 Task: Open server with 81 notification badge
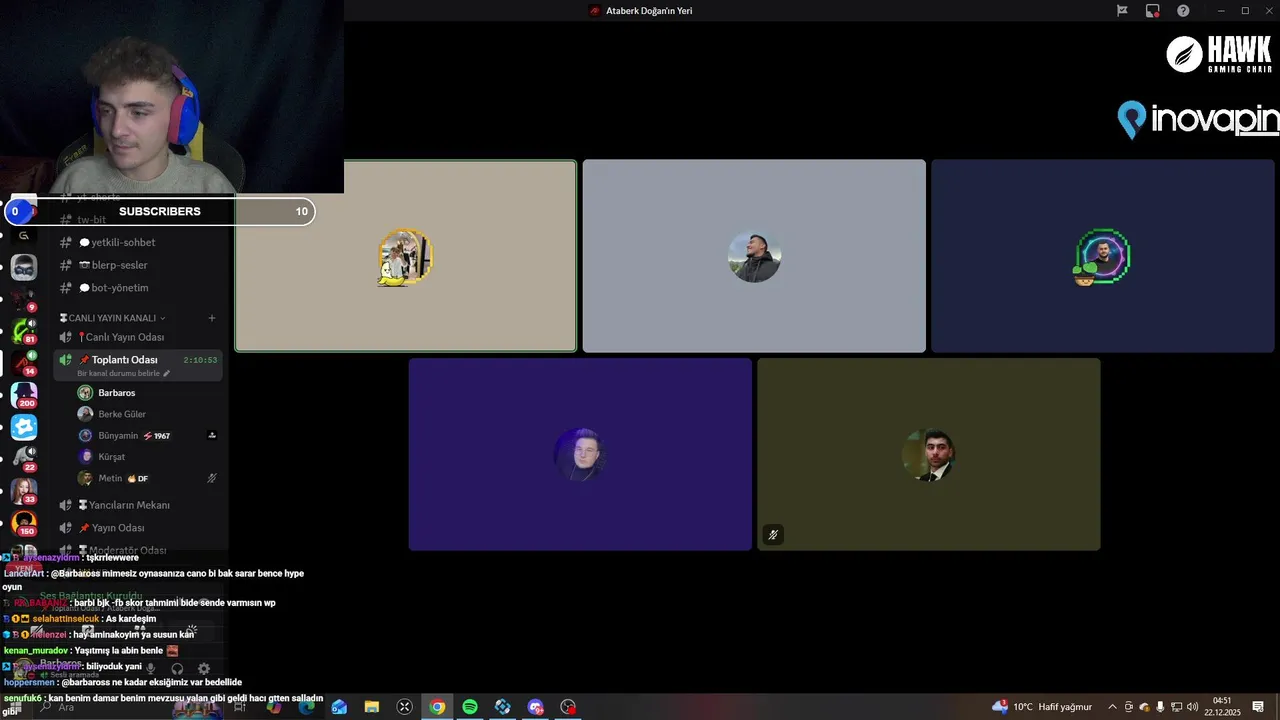point(24,331)
